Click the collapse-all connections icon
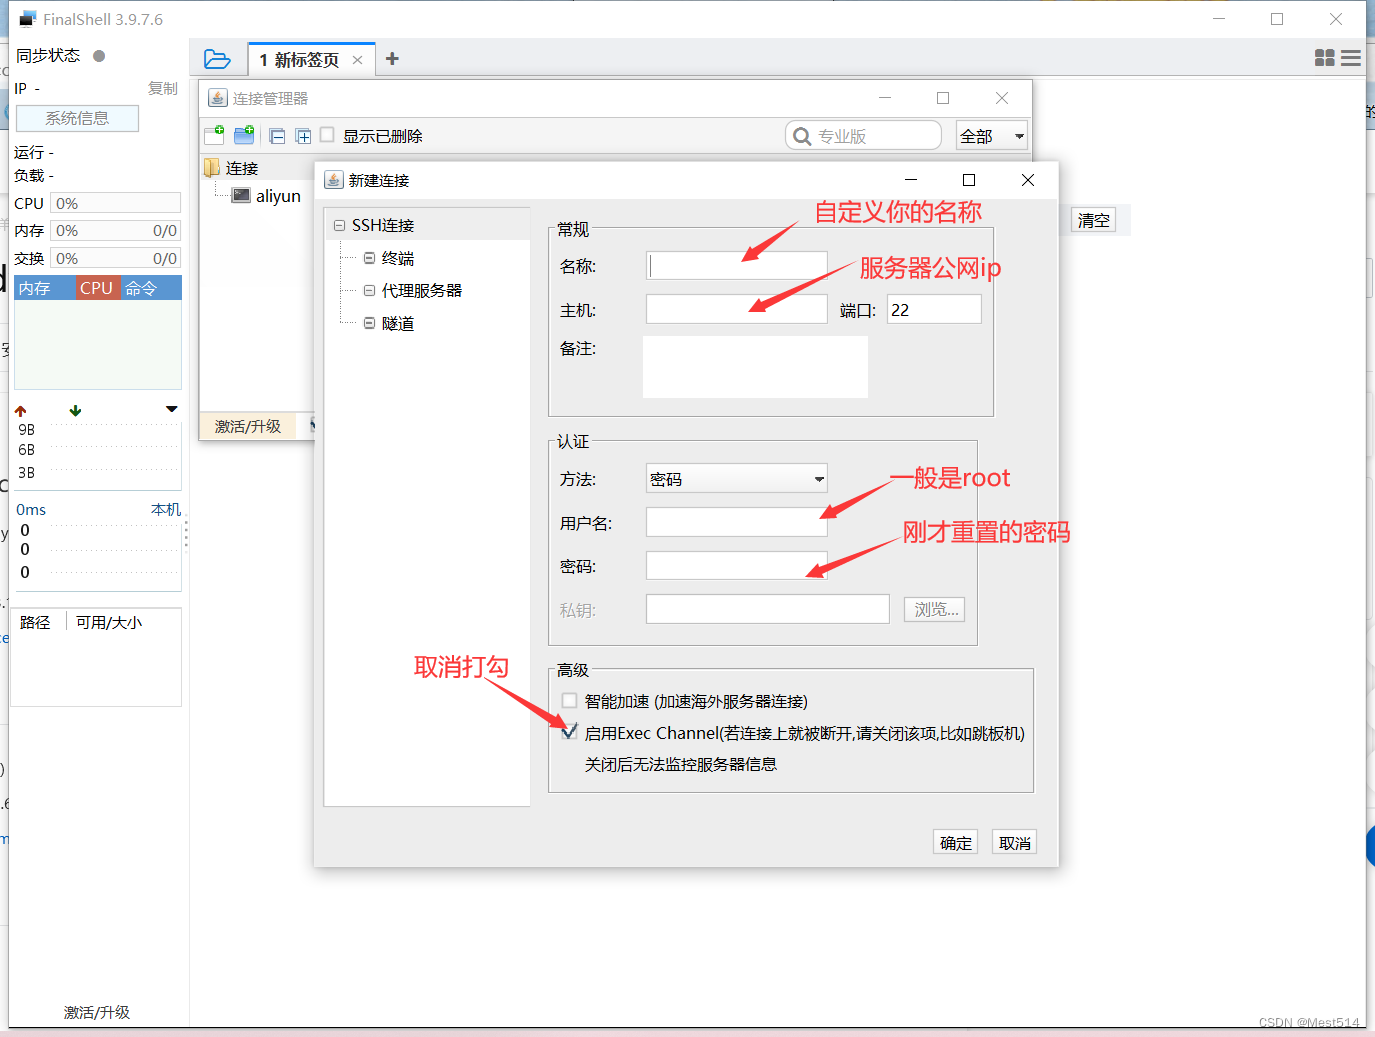This screenshot has height=1037, width=1375. (x=277, y=135)
